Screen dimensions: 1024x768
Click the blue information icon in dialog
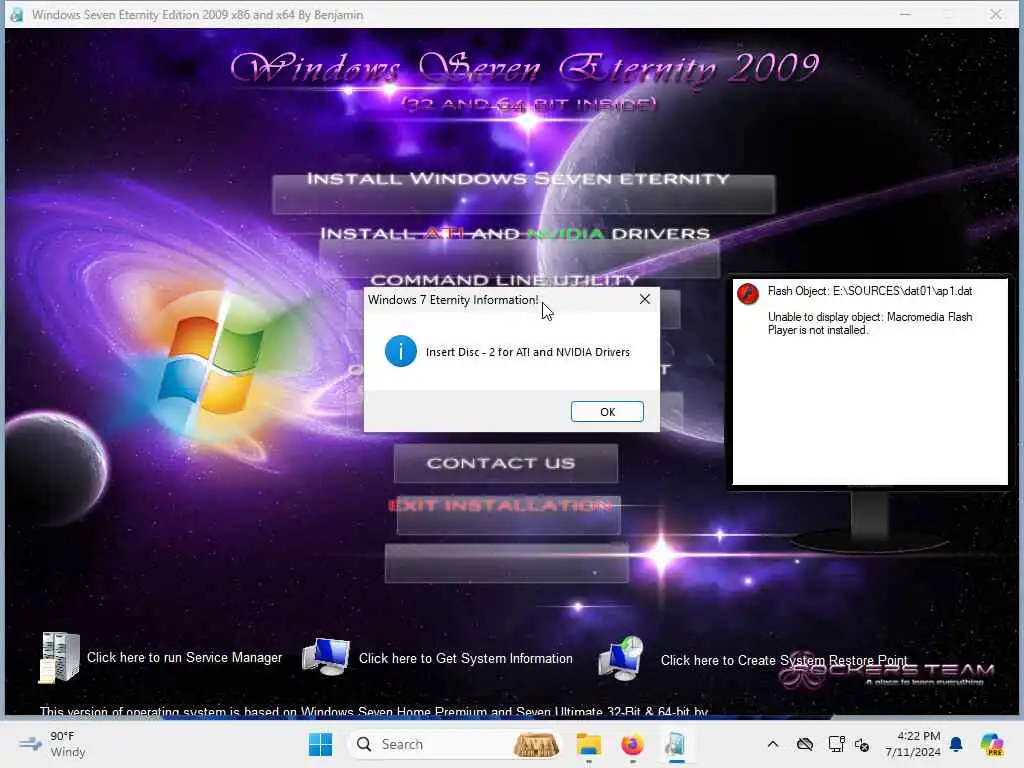click(x=400, y=351)
